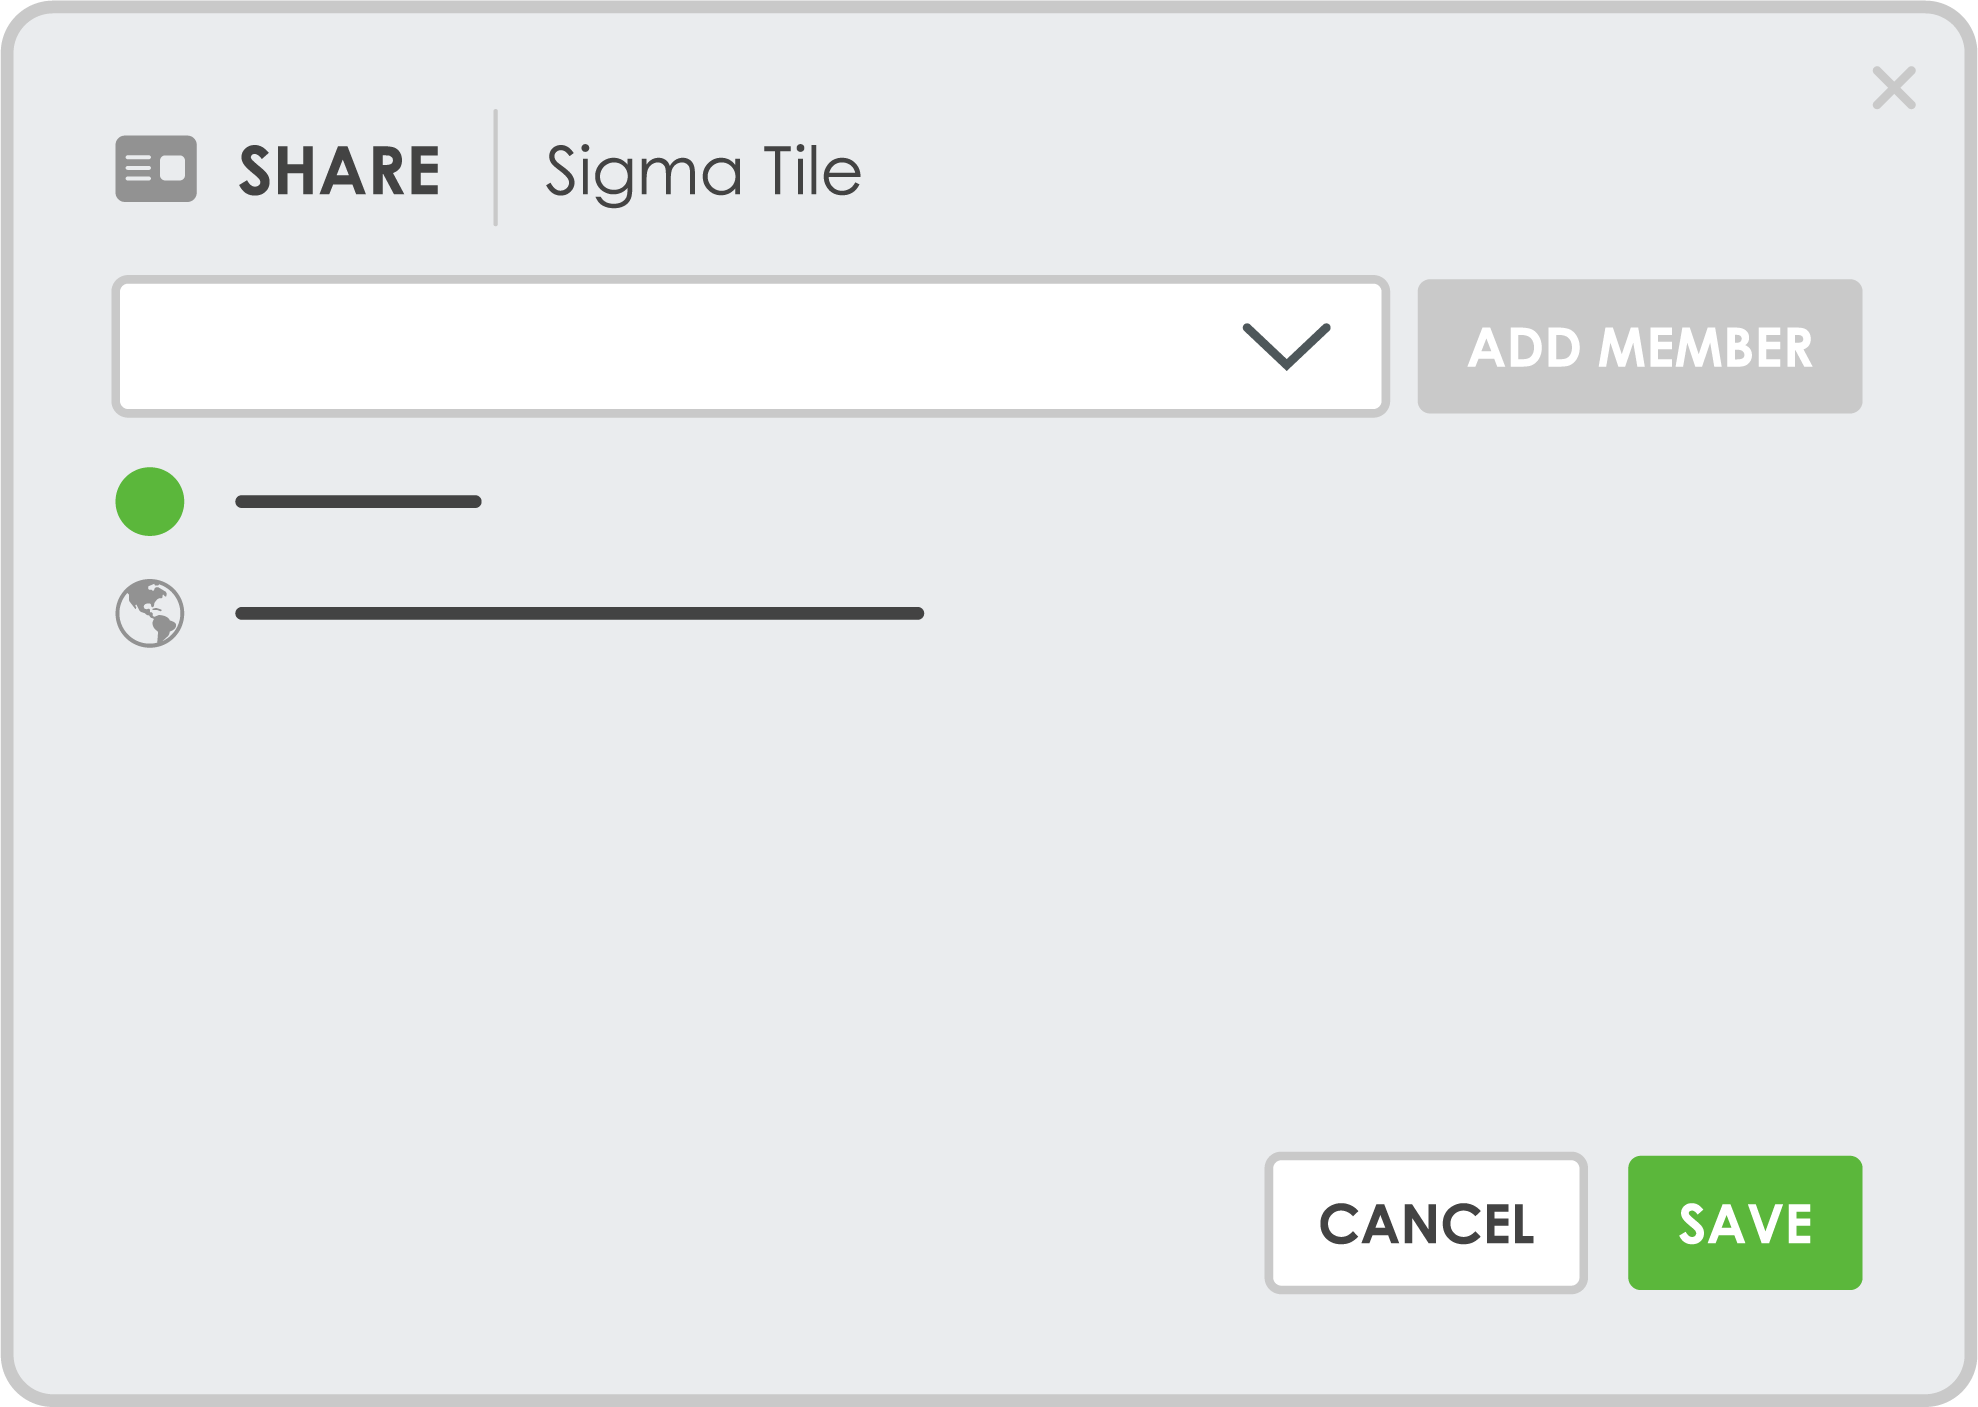Screen dimensions: 1978x1407
Task: Toggle the green availability indicator
Action: 148,501
